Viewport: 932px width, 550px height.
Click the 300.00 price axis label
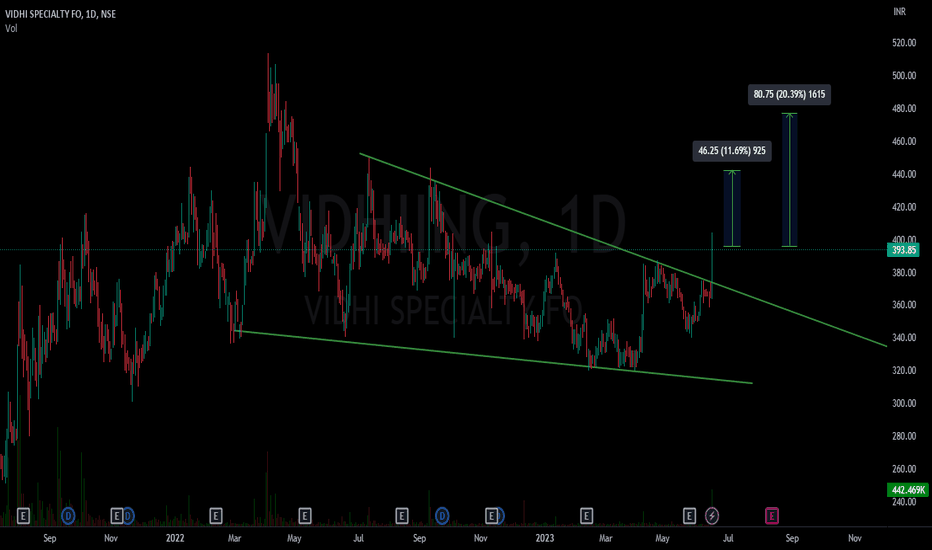click(904, 403)
